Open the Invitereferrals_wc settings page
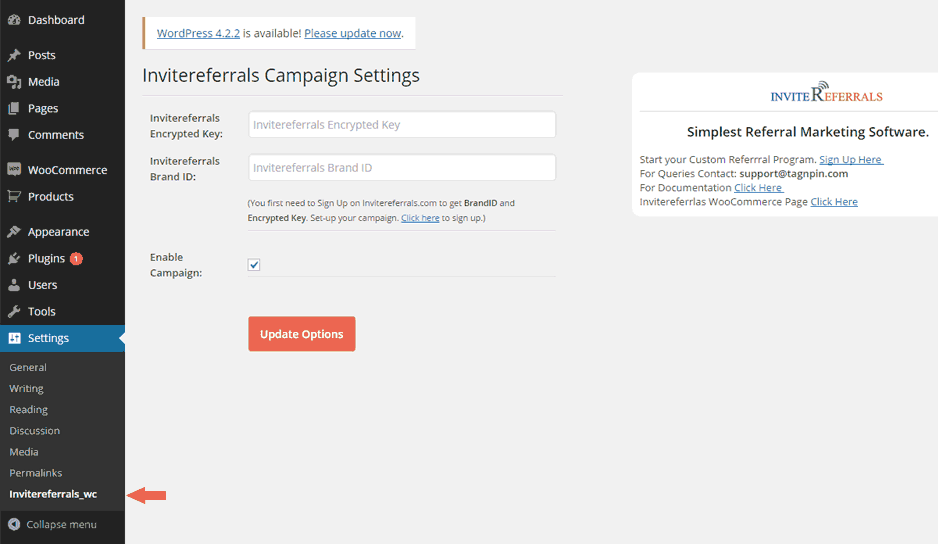938x544 pixels. pos(53,494)
